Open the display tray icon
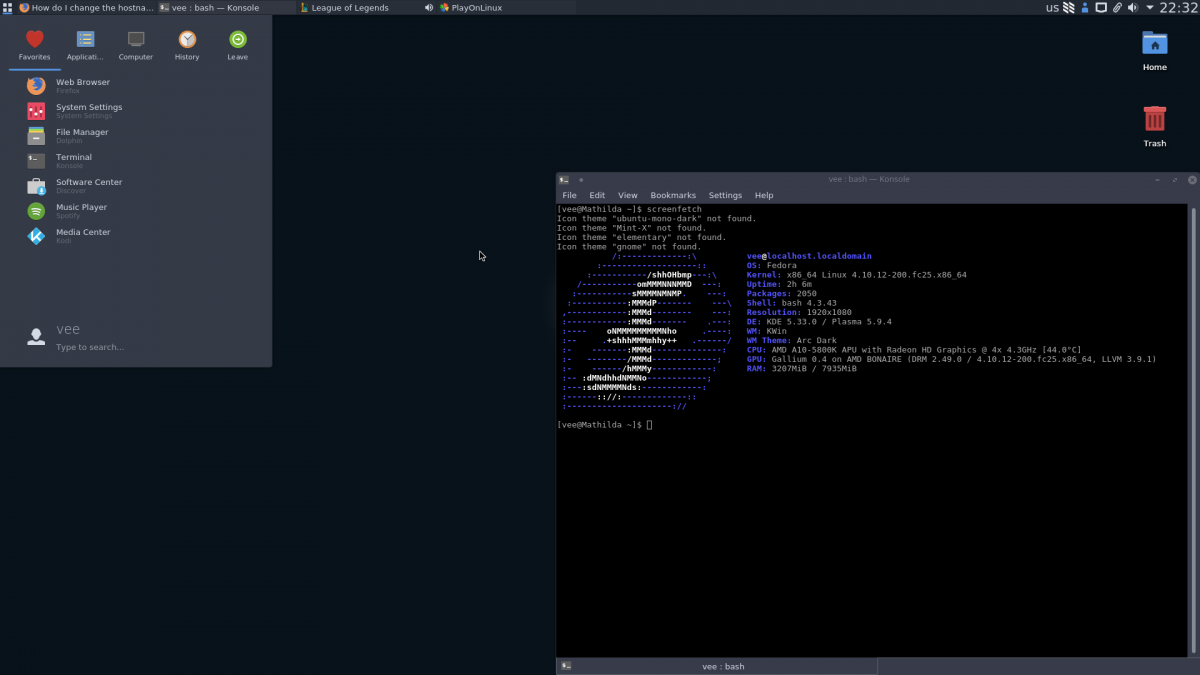Image resolution: width=1200 pixels, height=675 pixels. coord(1101,8)
